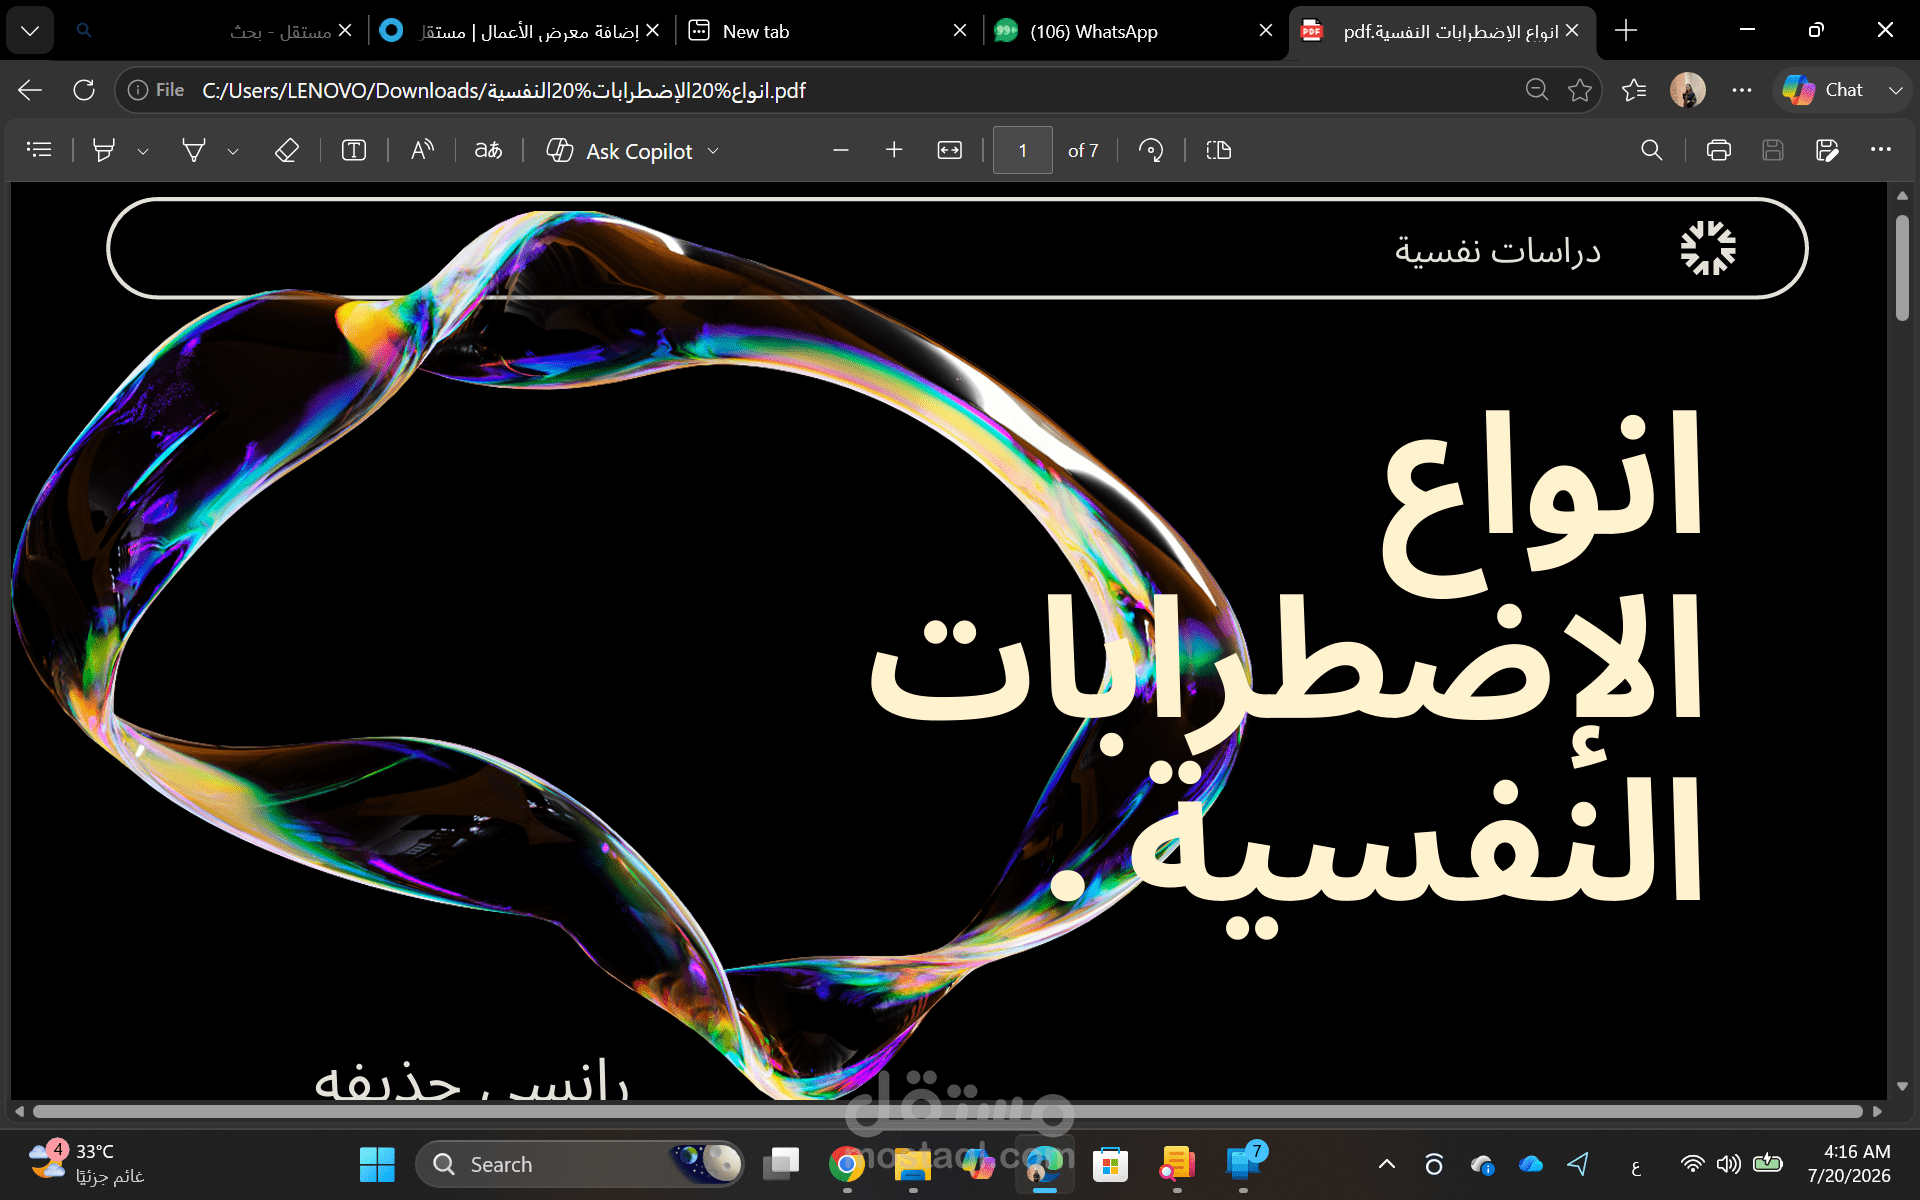Open the PDF find search
The width and height of the screenshot is (1920, 1200).
(1652, 150)
